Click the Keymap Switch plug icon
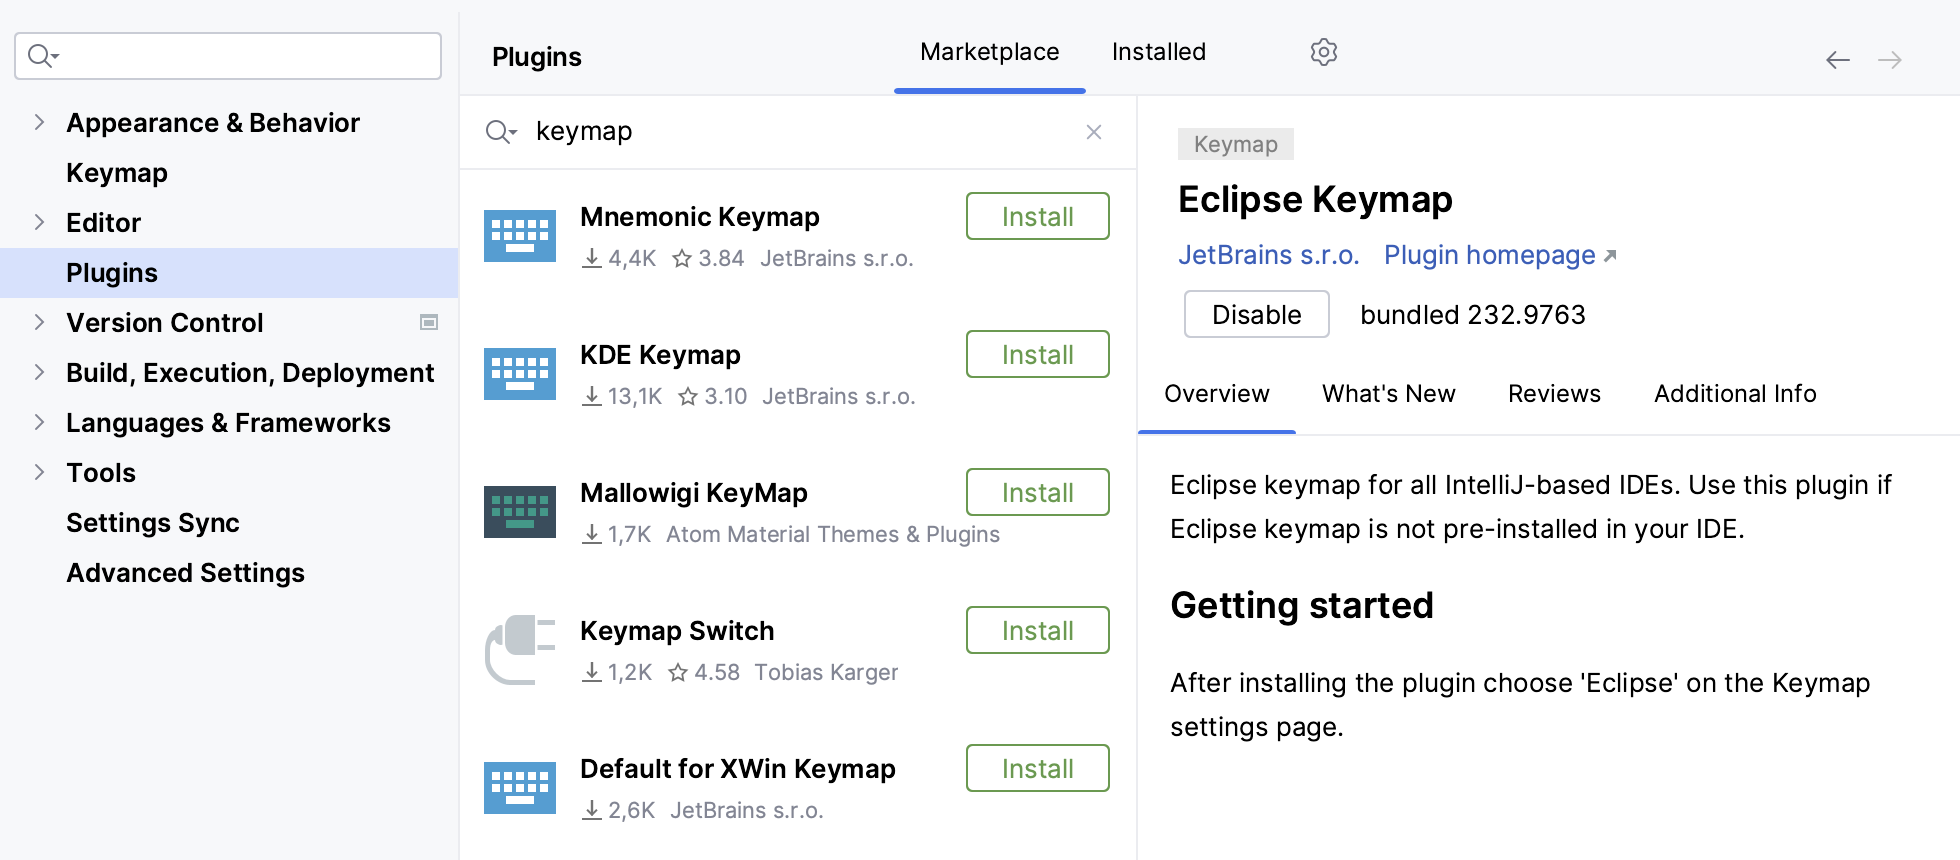Viewport: 1960px width, 860px height. tap(520, 650)
